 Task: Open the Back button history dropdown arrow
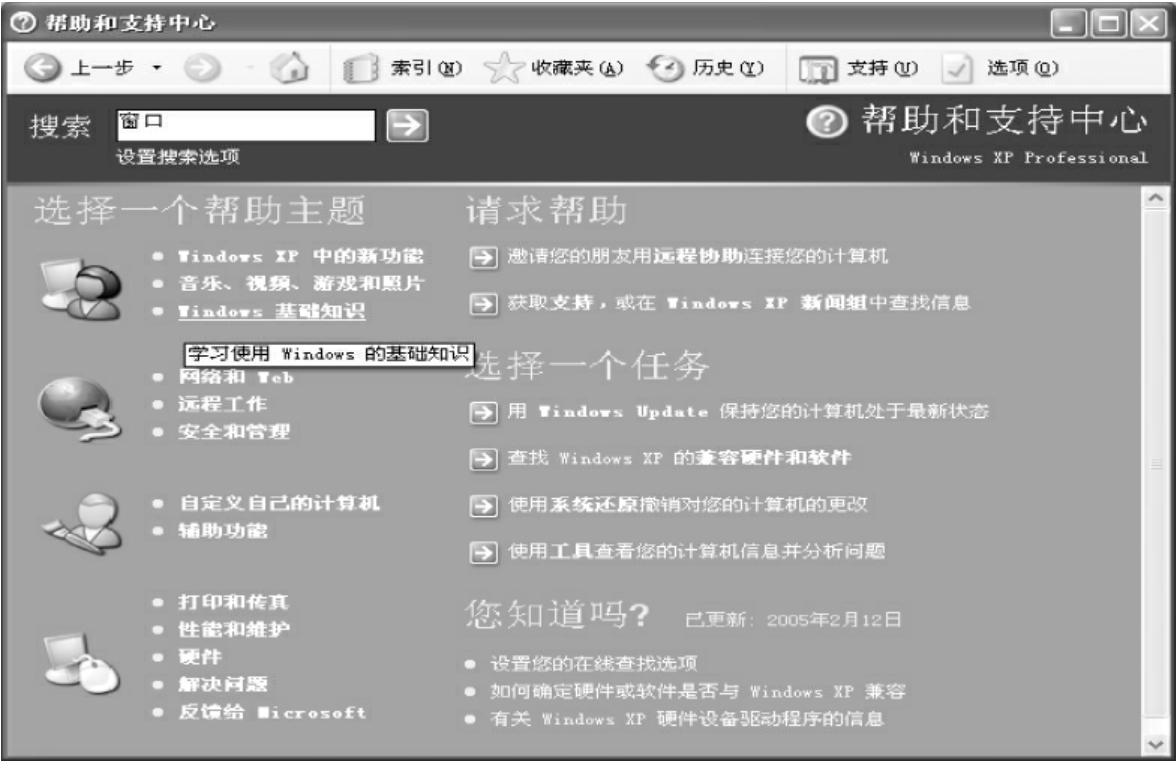point(157,68)
